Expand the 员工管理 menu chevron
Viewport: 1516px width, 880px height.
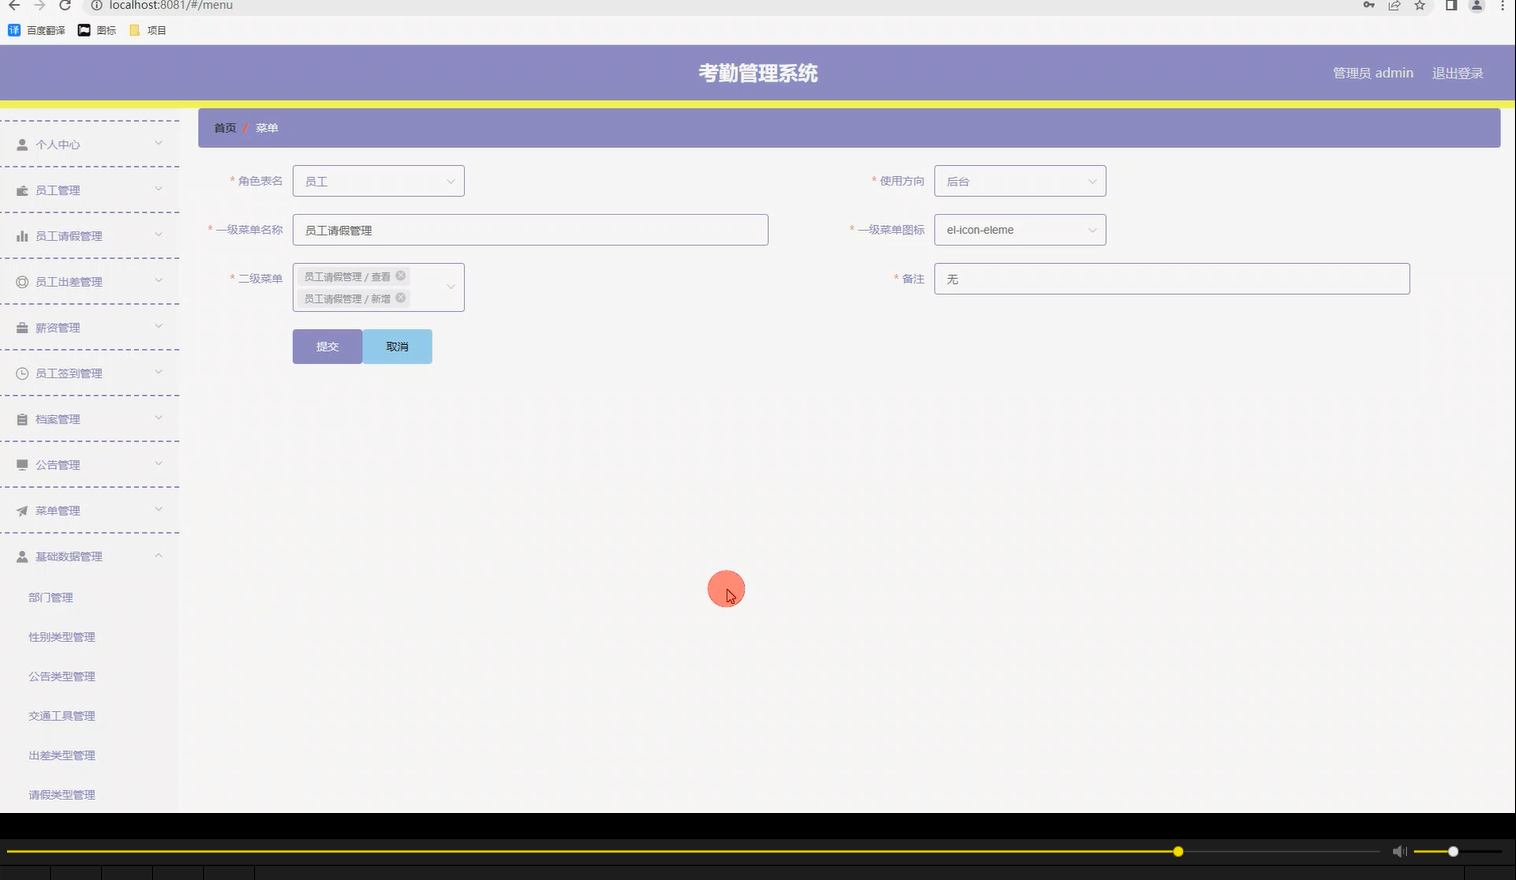tap(159, 190)
